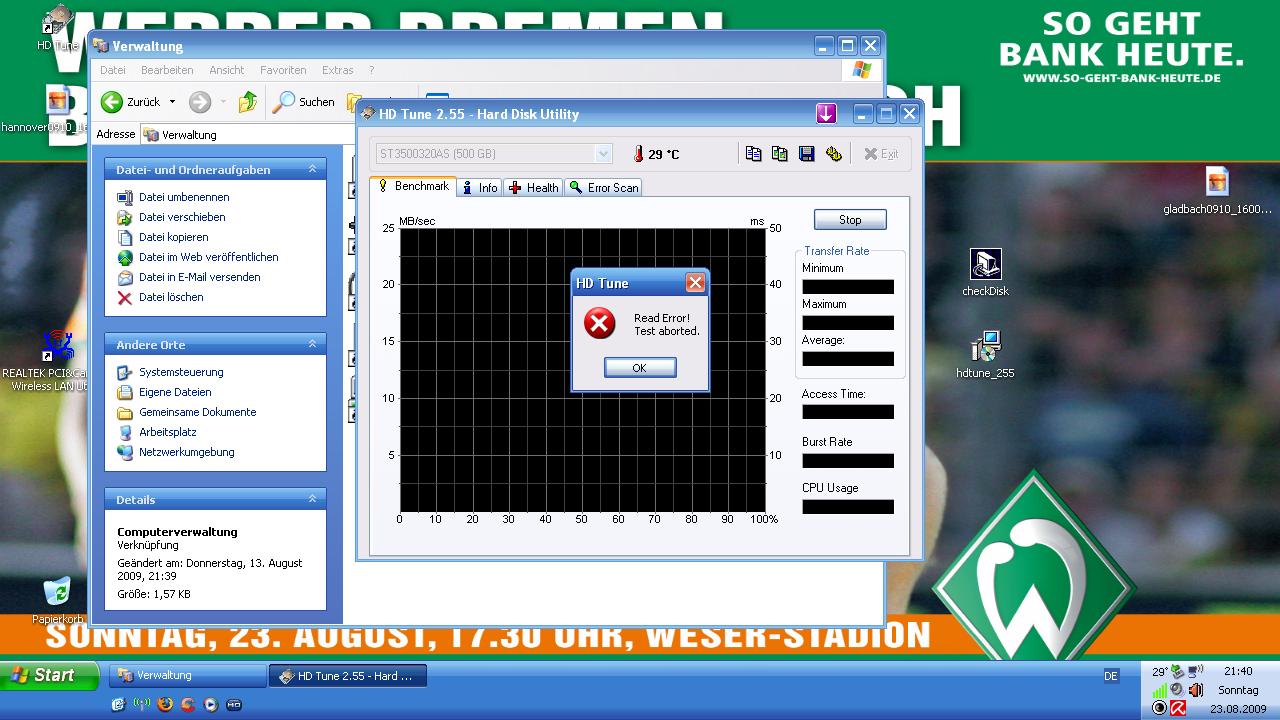This screenshot has width=1280, height=720.
Task: Click the Datei kopieren link
Action: 174,237
